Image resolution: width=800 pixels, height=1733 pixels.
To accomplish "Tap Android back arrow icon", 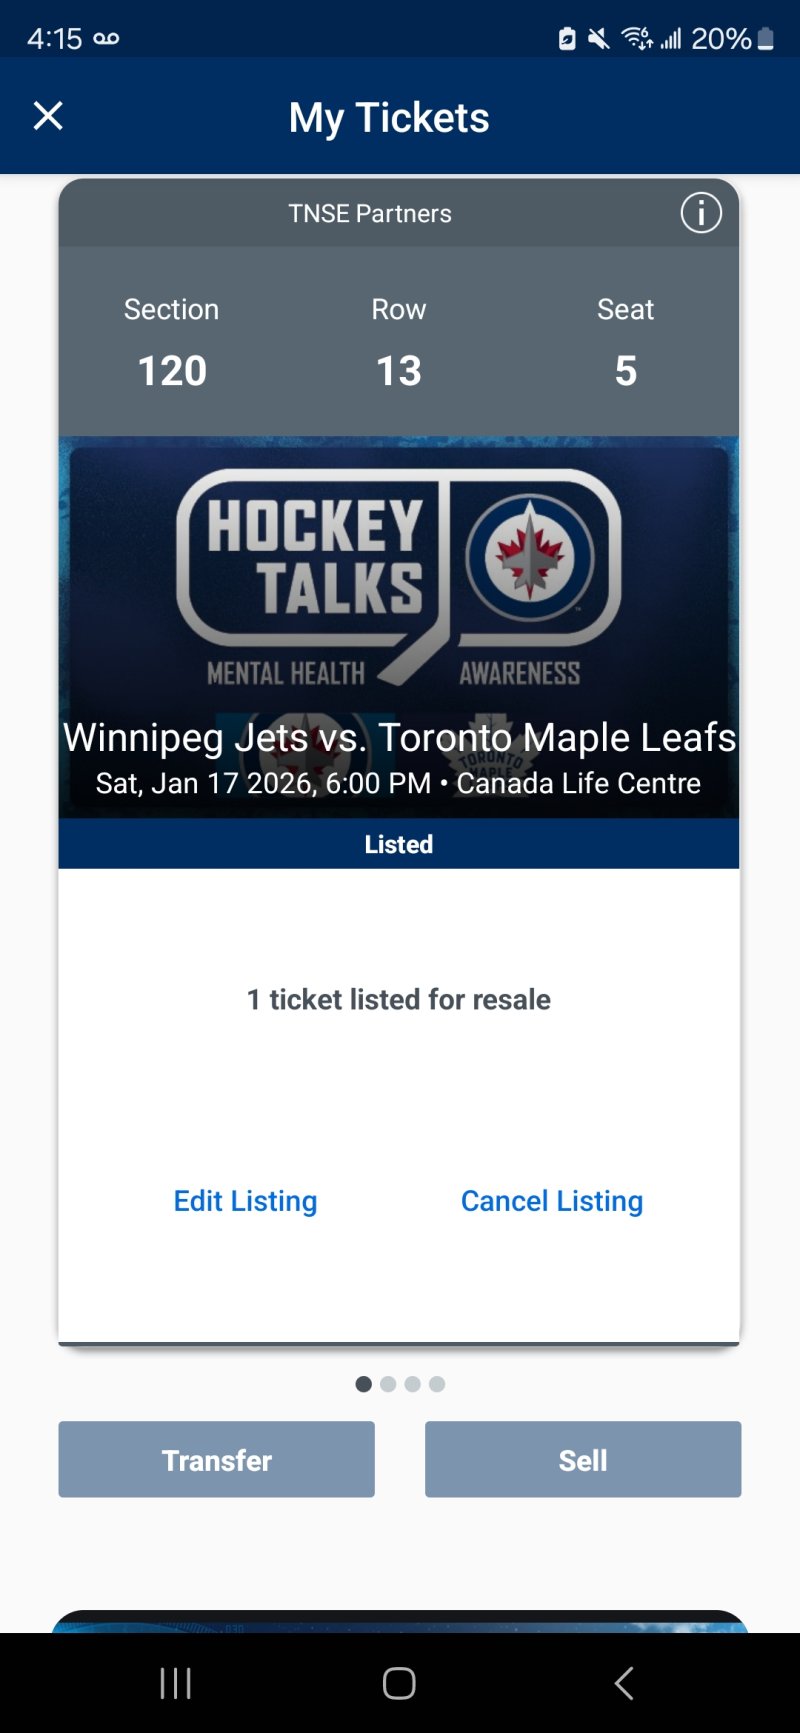I will (624, 1683).
